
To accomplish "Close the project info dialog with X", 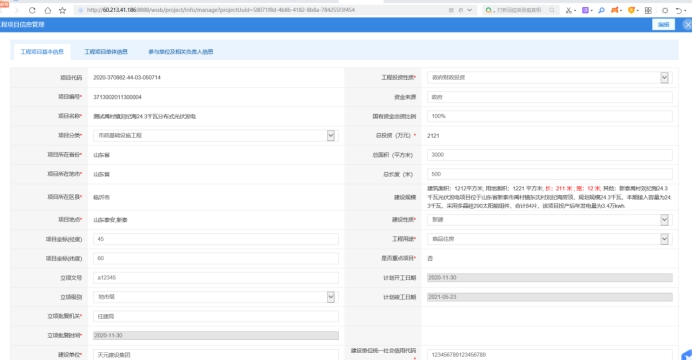I will [x=687, y=25].
